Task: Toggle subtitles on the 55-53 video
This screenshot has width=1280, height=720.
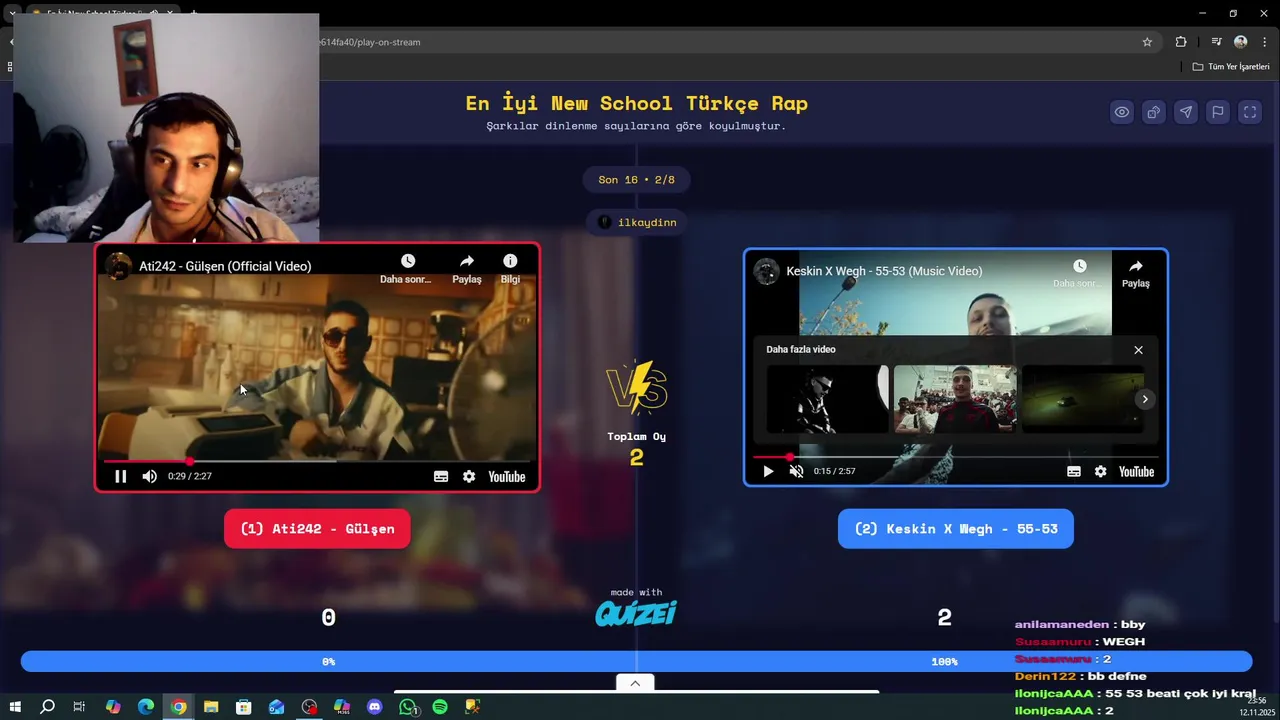Action: pyautogui.click(x=1073, y=472)
